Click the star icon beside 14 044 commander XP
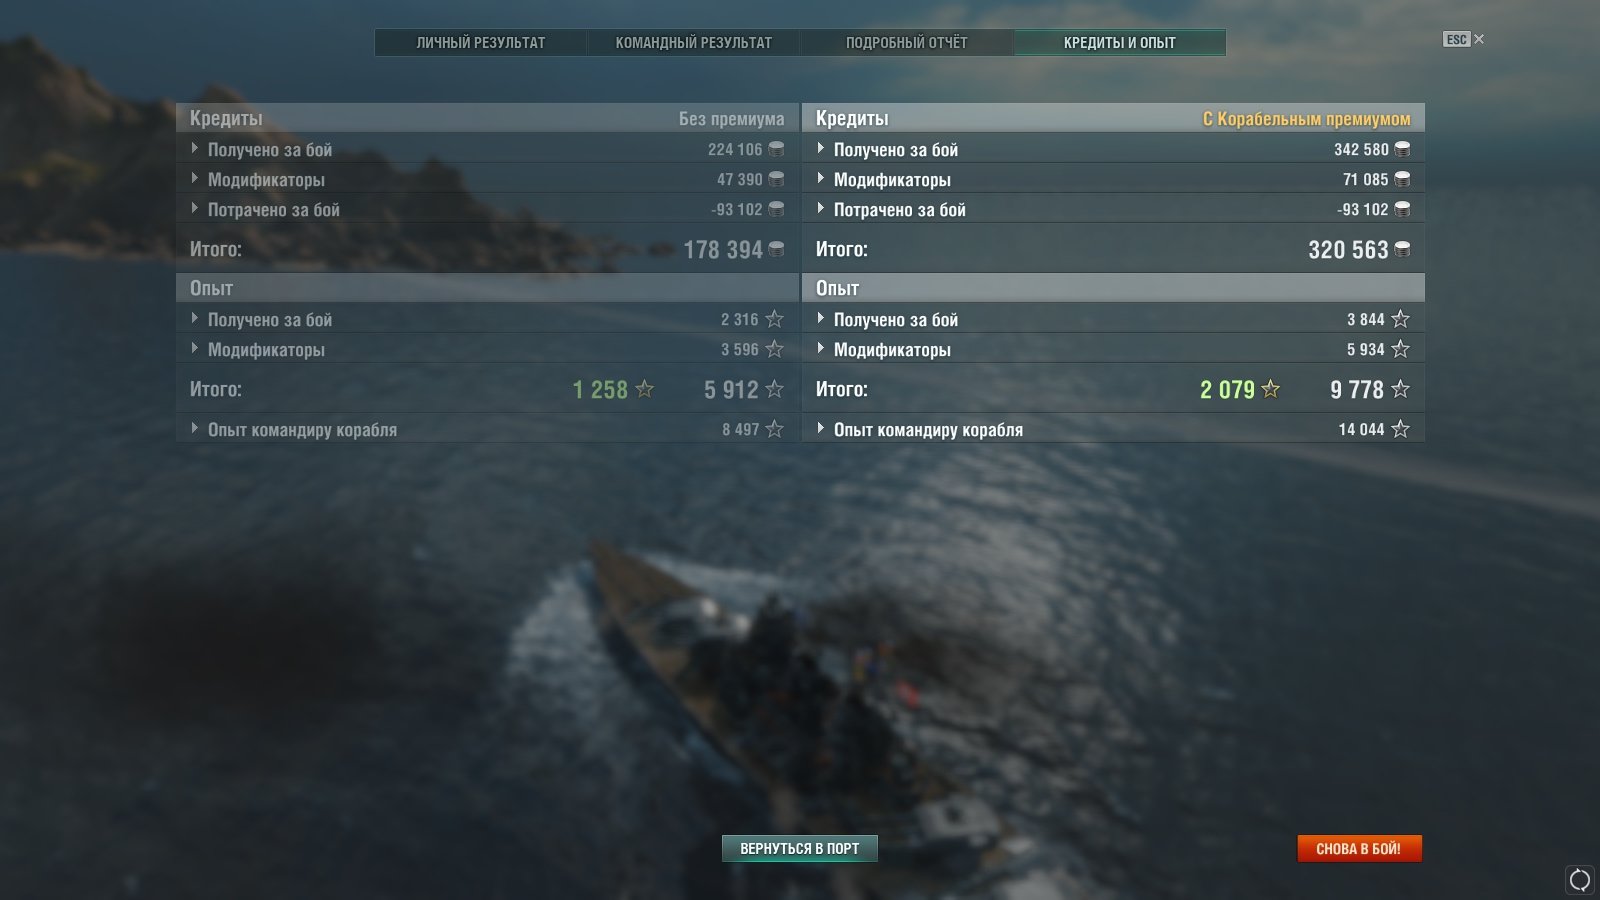The height and width of the screenshot is (900, 1600). pos(1400,429)
